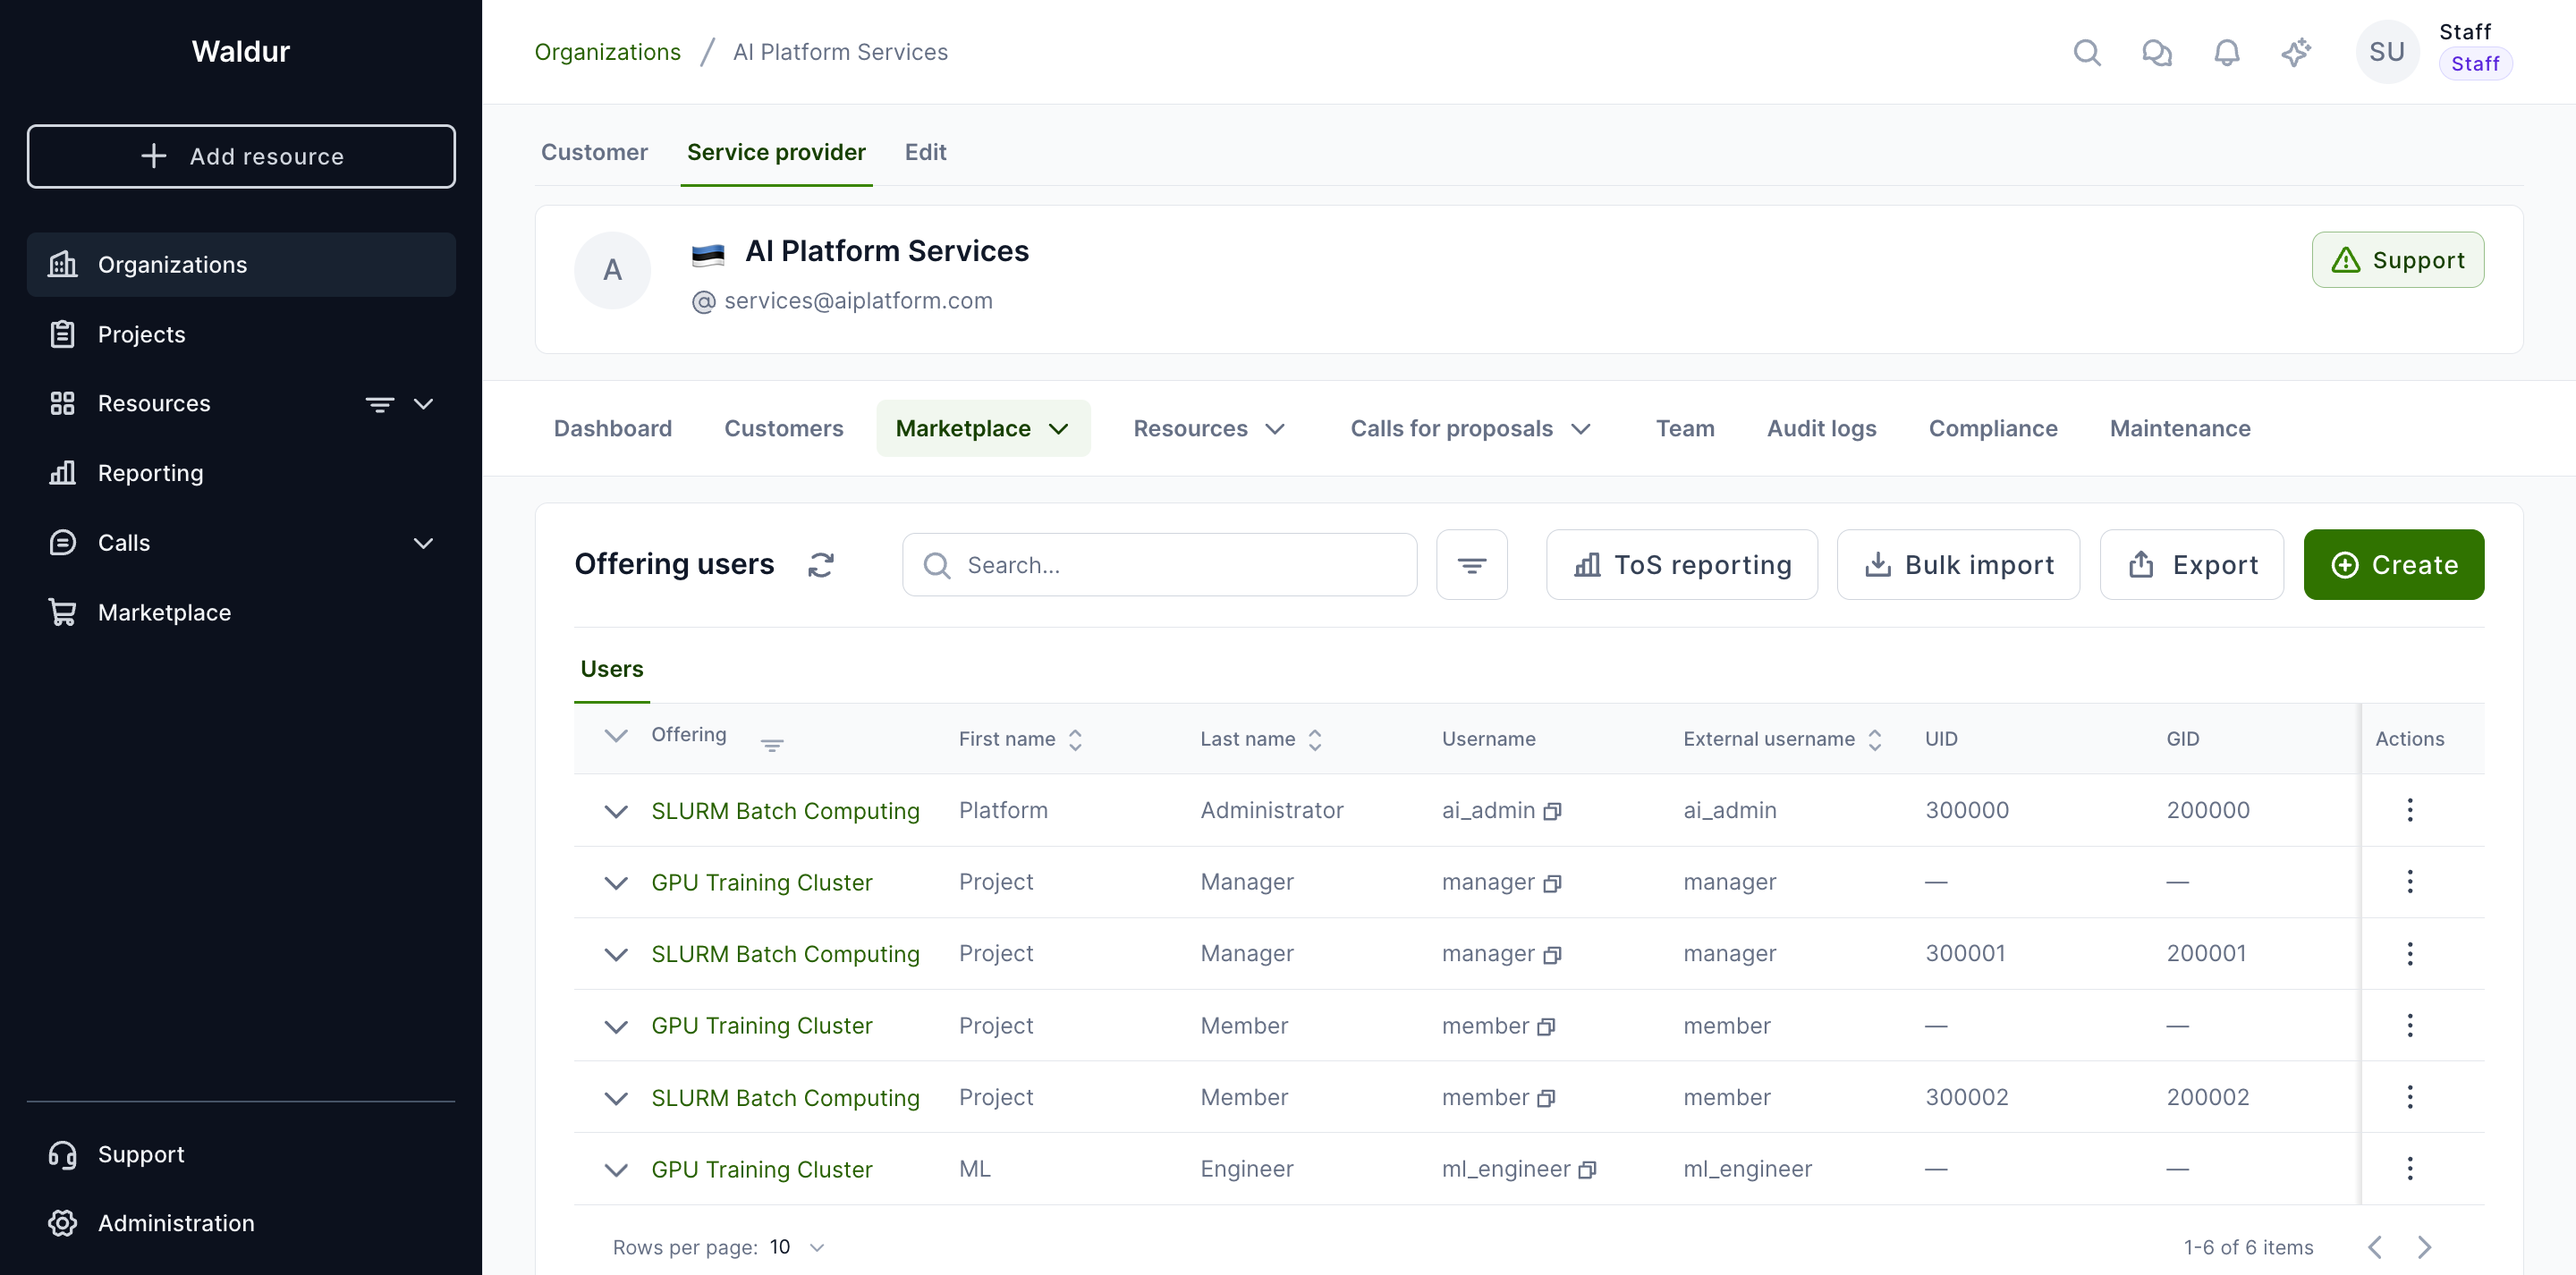Open table filters next to search
2576x1275 pixels.
[1471, 565]
